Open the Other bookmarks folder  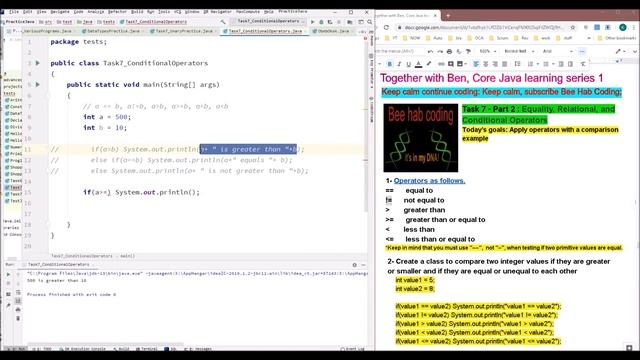pyautogui.click(x=617, y=38)
